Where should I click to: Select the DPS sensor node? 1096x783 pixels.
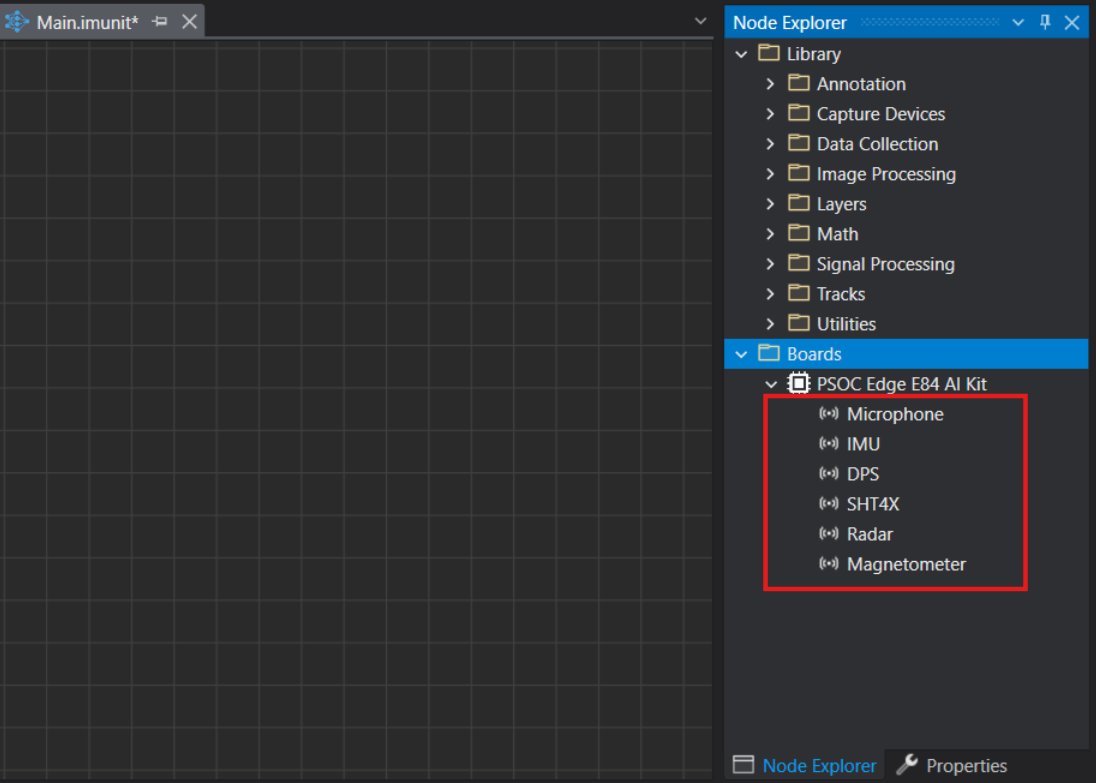[x=862, y=474]
